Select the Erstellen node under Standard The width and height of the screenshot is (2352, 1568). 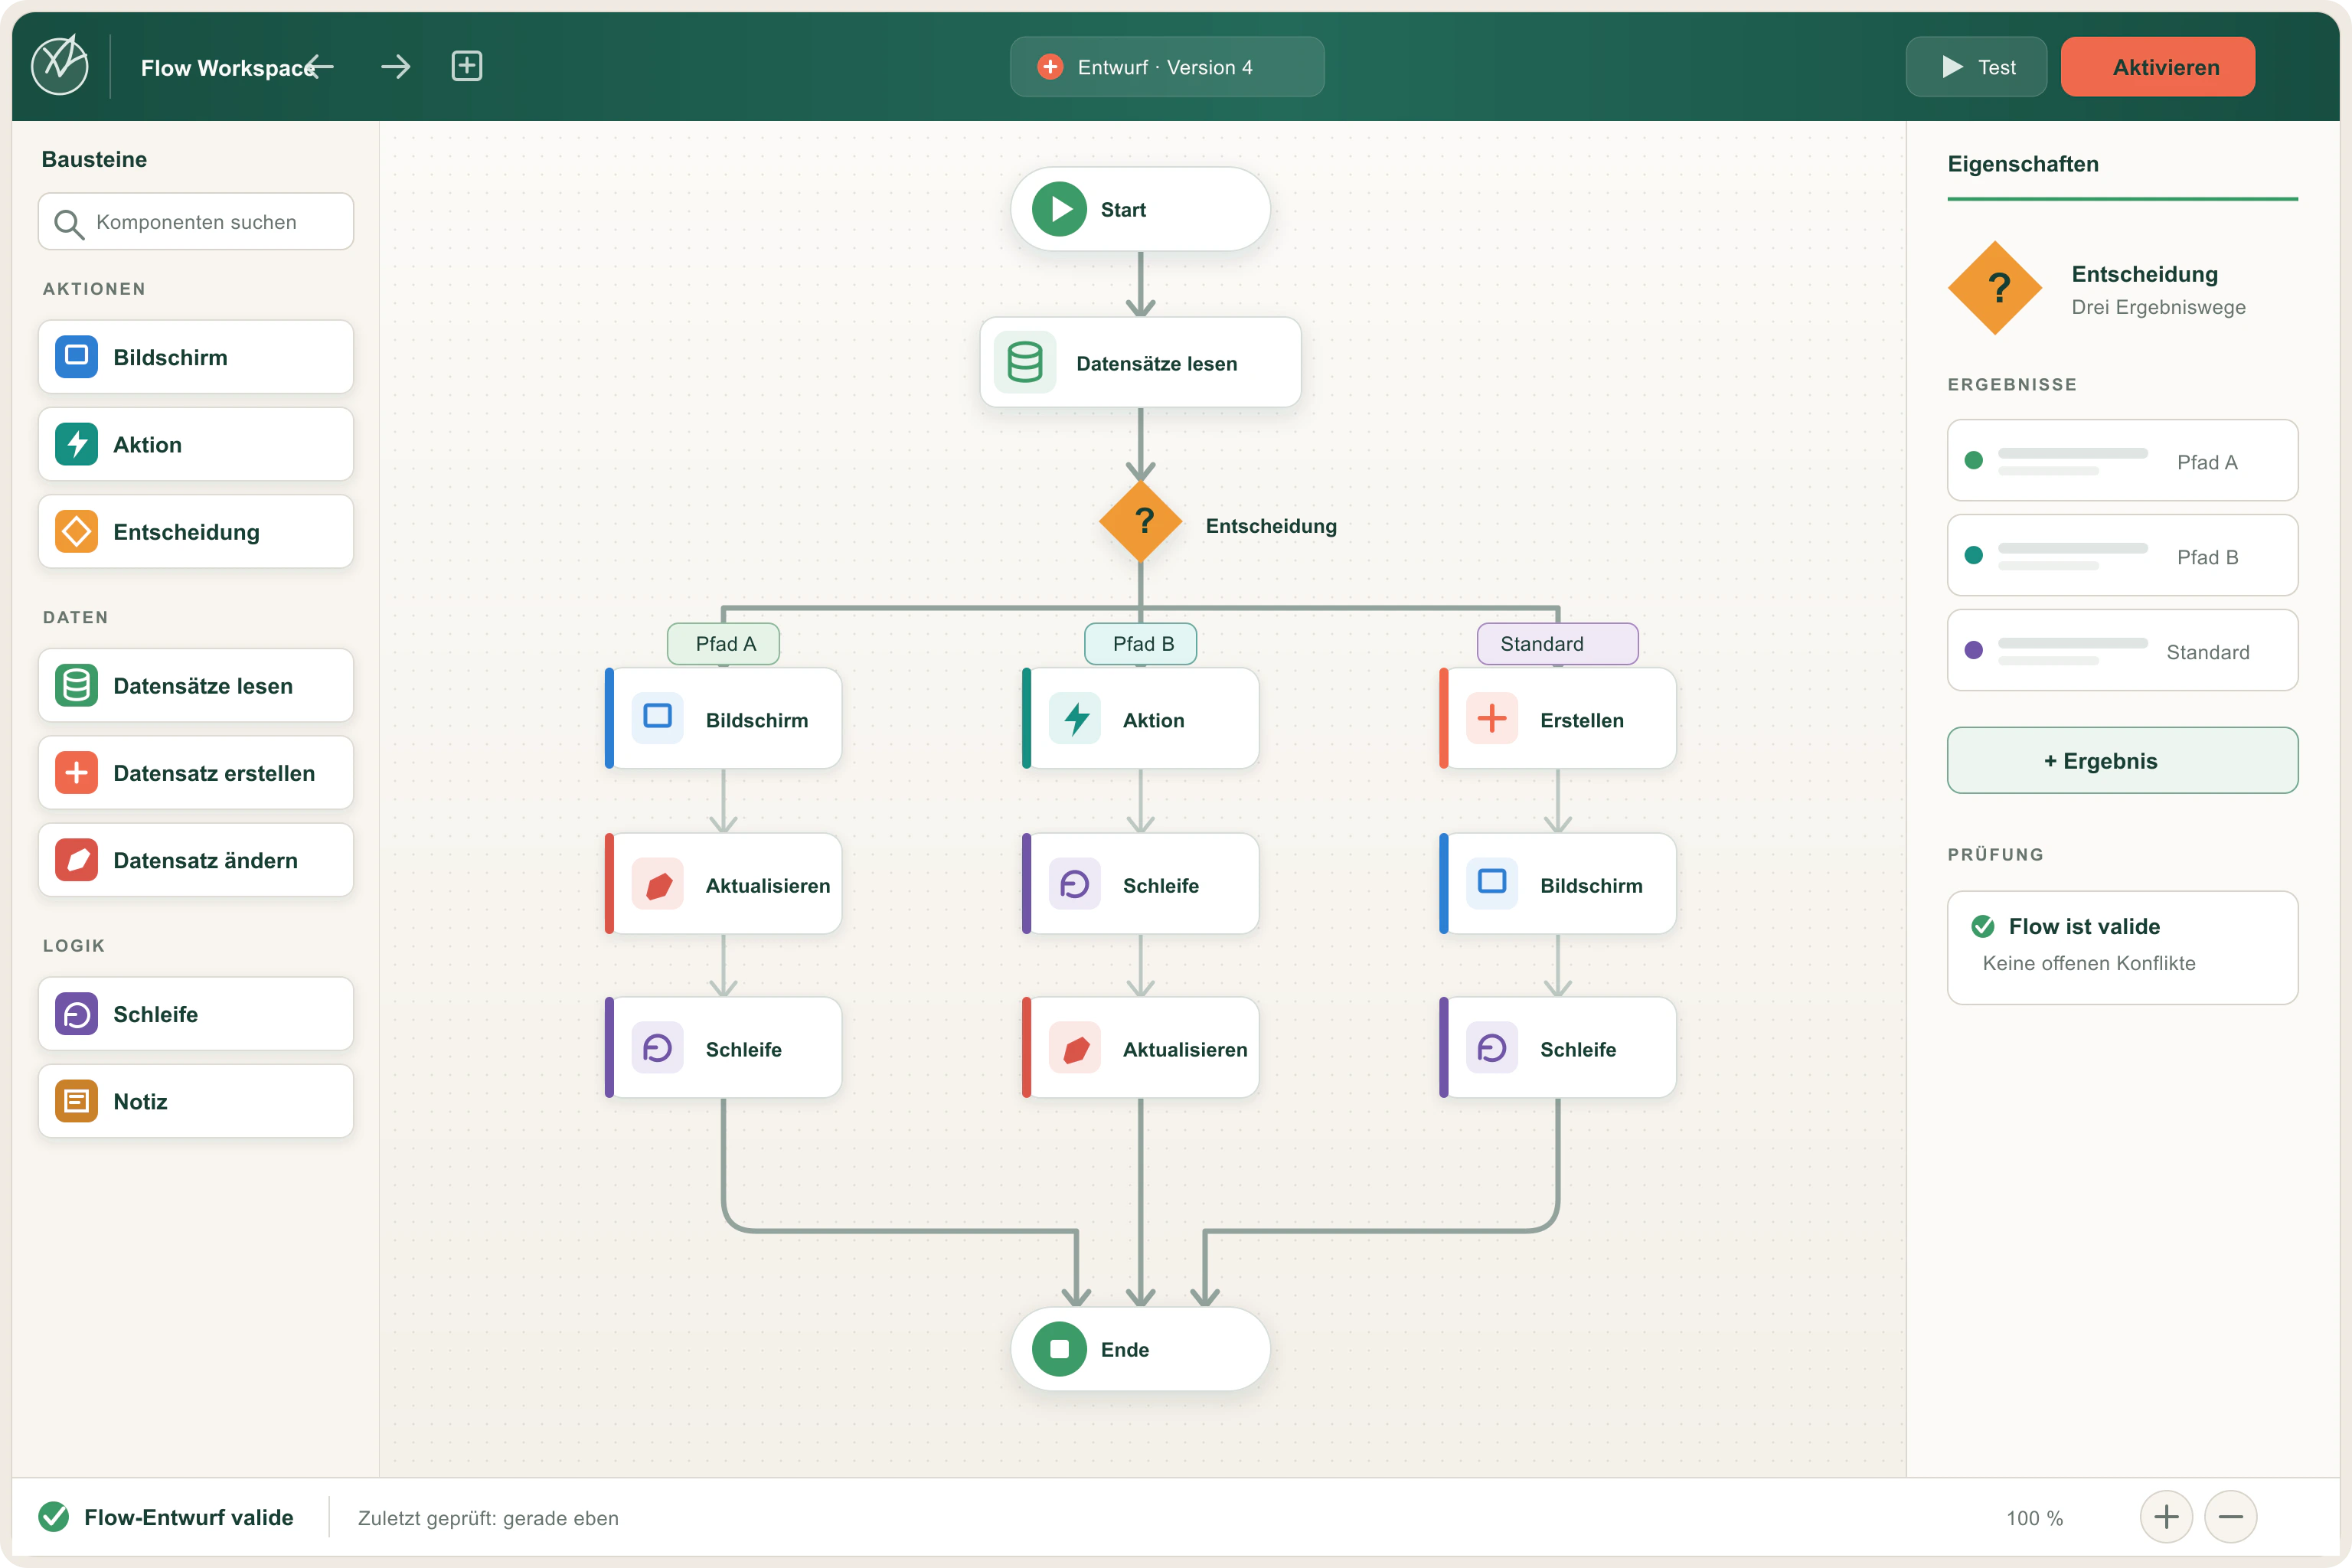tap(1557, 718)
